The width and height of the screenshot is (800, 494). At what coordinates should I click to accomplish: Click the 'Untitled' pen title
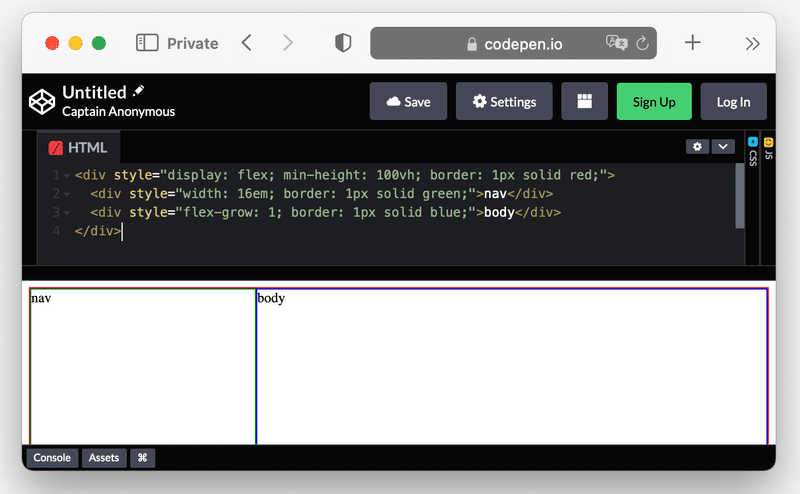pyautogui.click(x=94, y=92)
